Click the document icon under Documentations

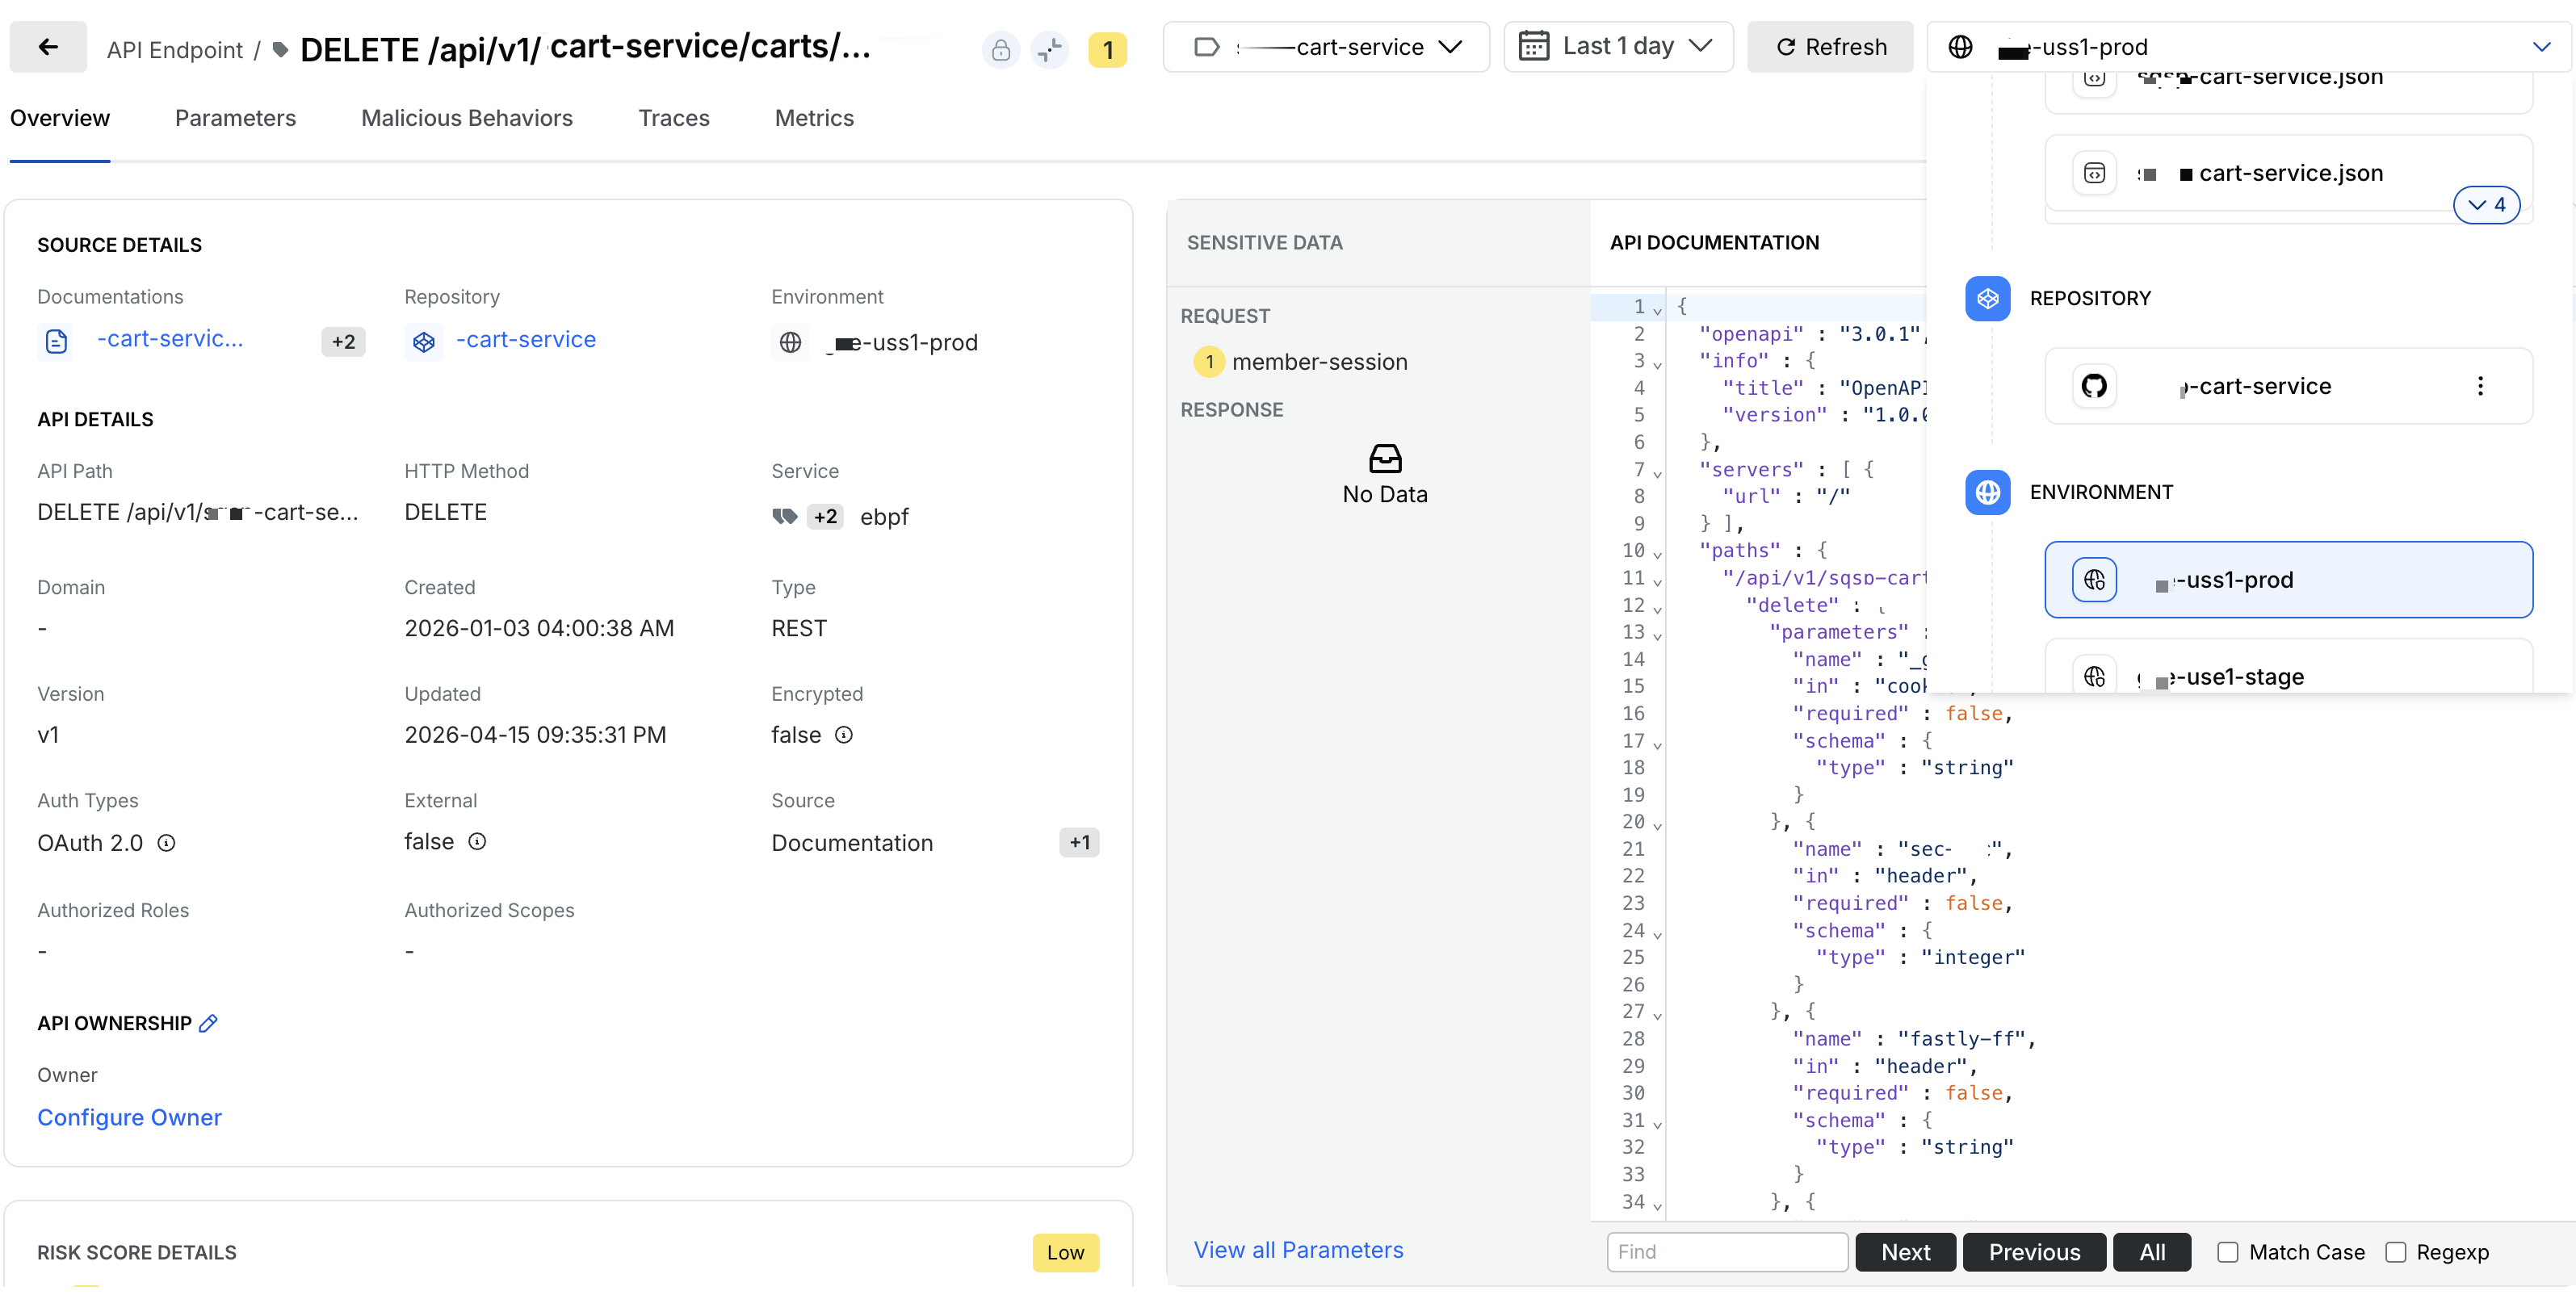(x=57, y=341)
